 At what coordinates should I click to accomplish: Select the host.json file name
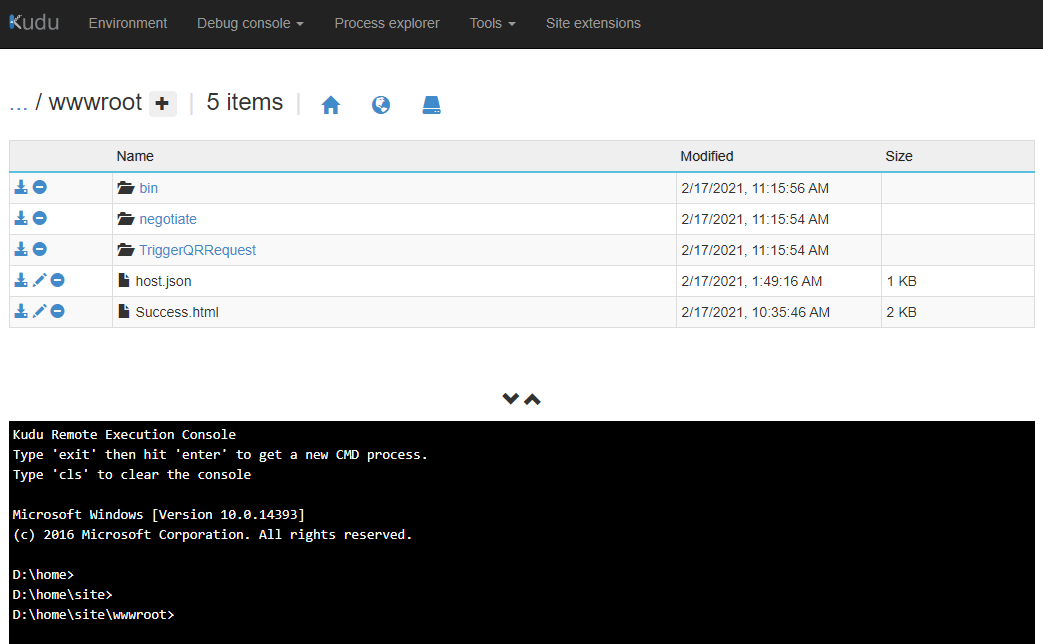pos(164,281)
